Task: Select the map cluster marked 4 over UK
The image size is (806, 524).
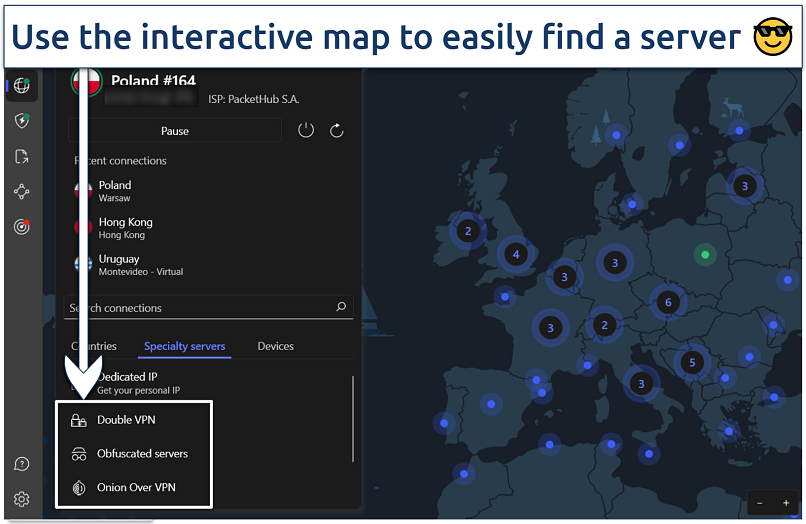Action: point(516,254)
